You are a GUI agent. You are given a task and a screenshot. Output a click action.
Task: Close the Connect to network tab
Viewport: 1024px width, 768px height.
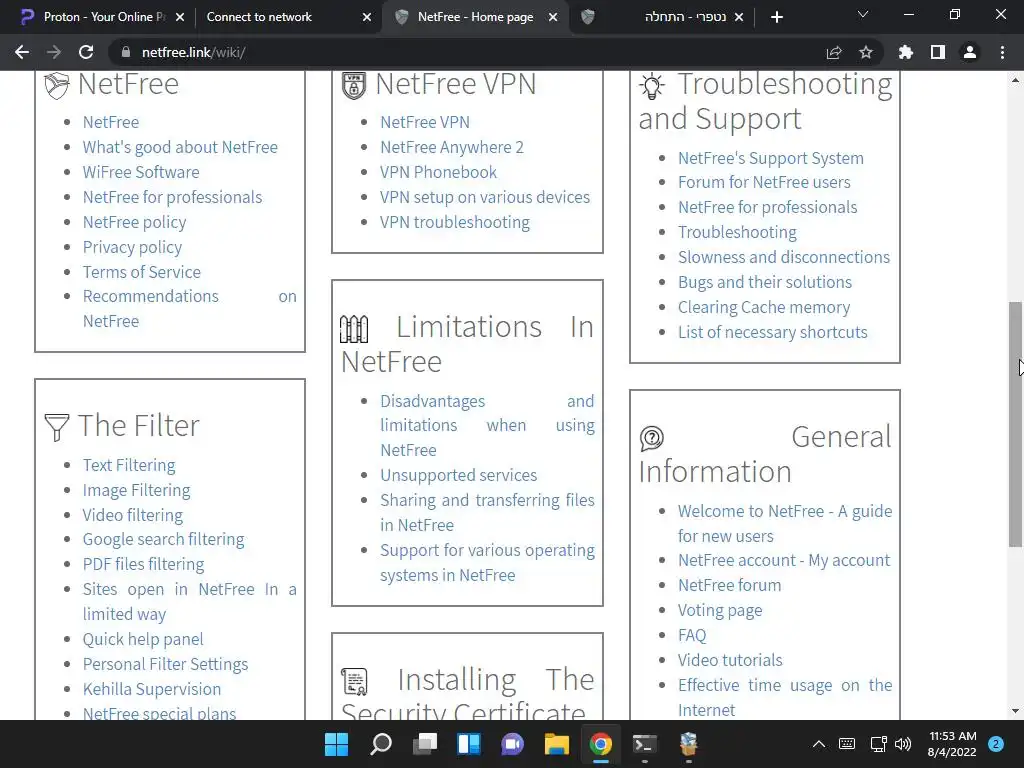pos(367,17)
